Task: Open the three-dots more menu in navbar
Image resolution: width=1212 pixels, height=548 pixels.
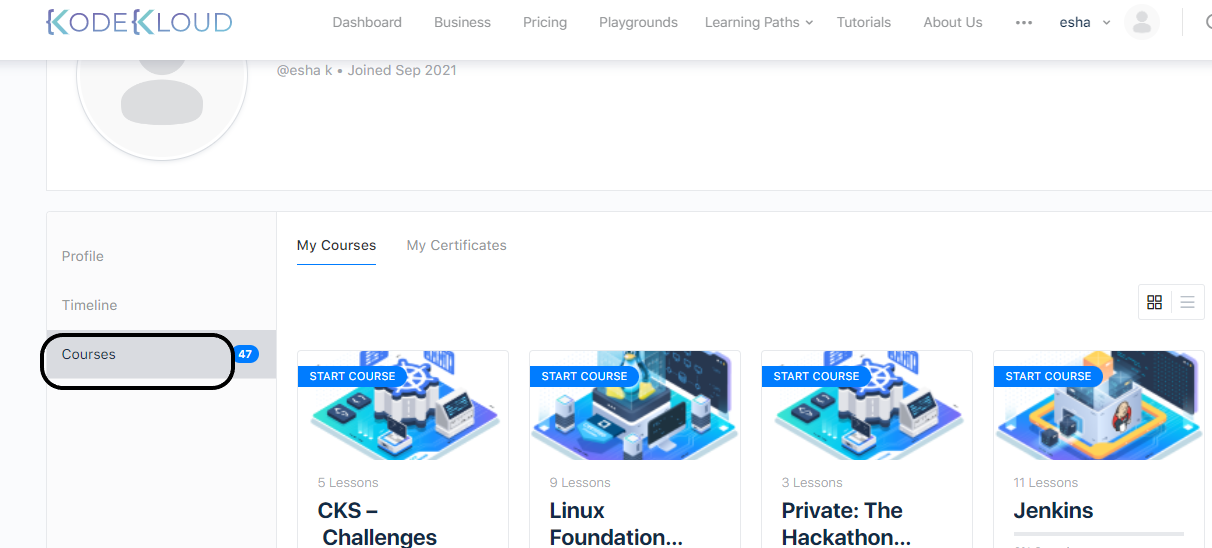Action: (x=1023, y=22)
